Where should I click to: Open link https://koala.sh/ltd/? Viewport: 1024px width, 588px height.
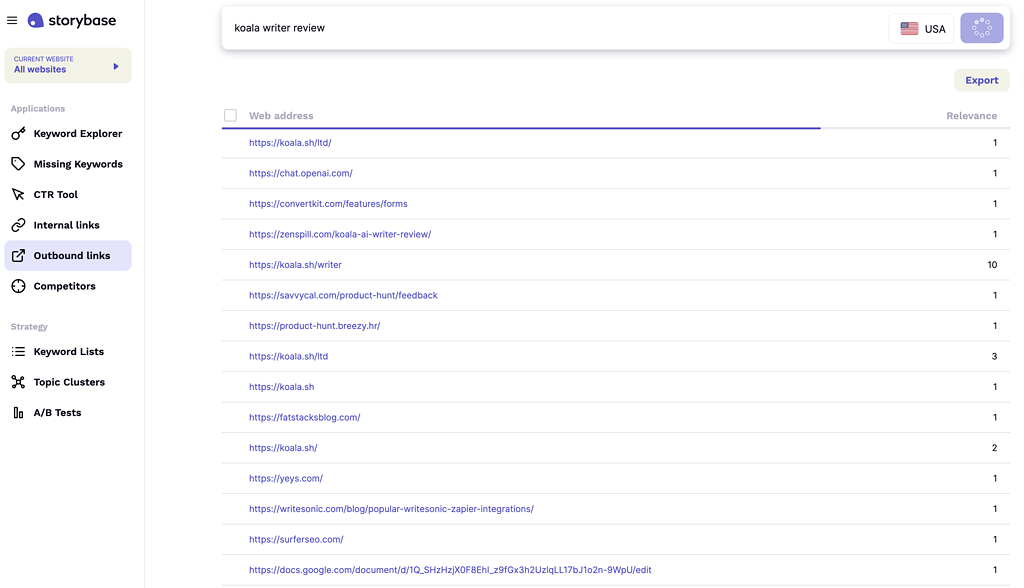[x=290, y=142]
